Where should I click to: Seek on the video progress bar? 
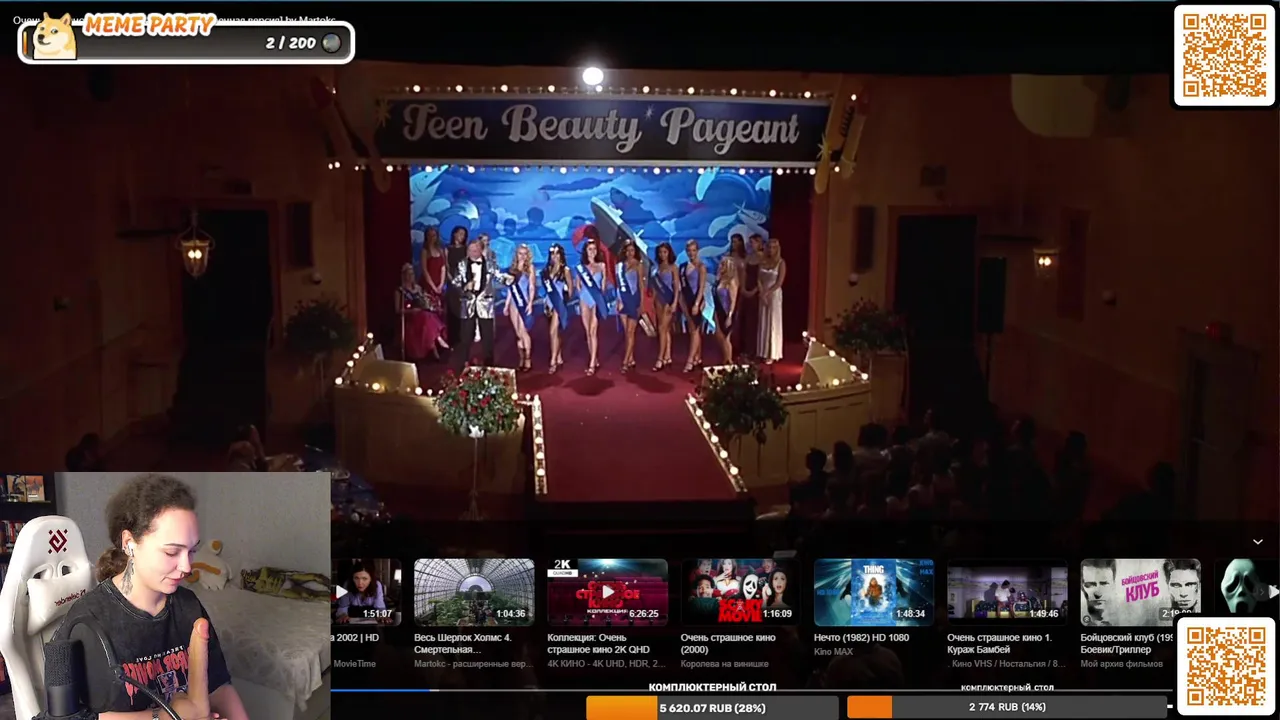coord(750,689)
